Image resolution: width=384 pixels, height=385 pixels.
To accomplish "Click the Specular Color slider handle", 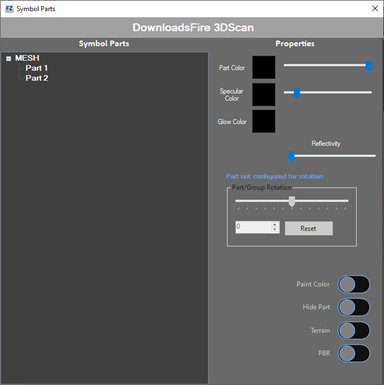I will pyautogui.click(x=297, y=93).
